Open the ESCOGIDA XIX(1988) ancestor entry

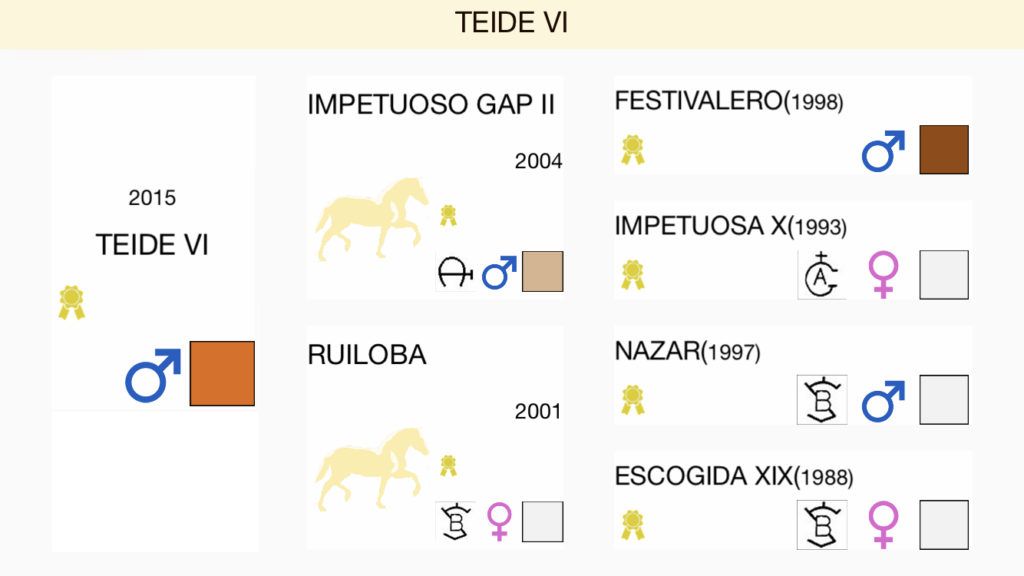click(x=734, y=477)
